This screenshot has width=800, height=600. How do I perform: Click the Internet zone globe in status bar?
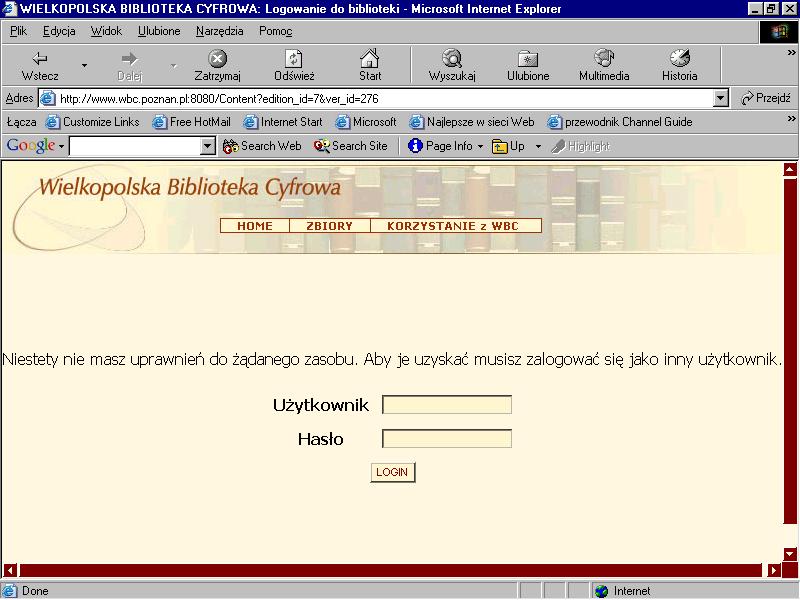coord(602,591)
